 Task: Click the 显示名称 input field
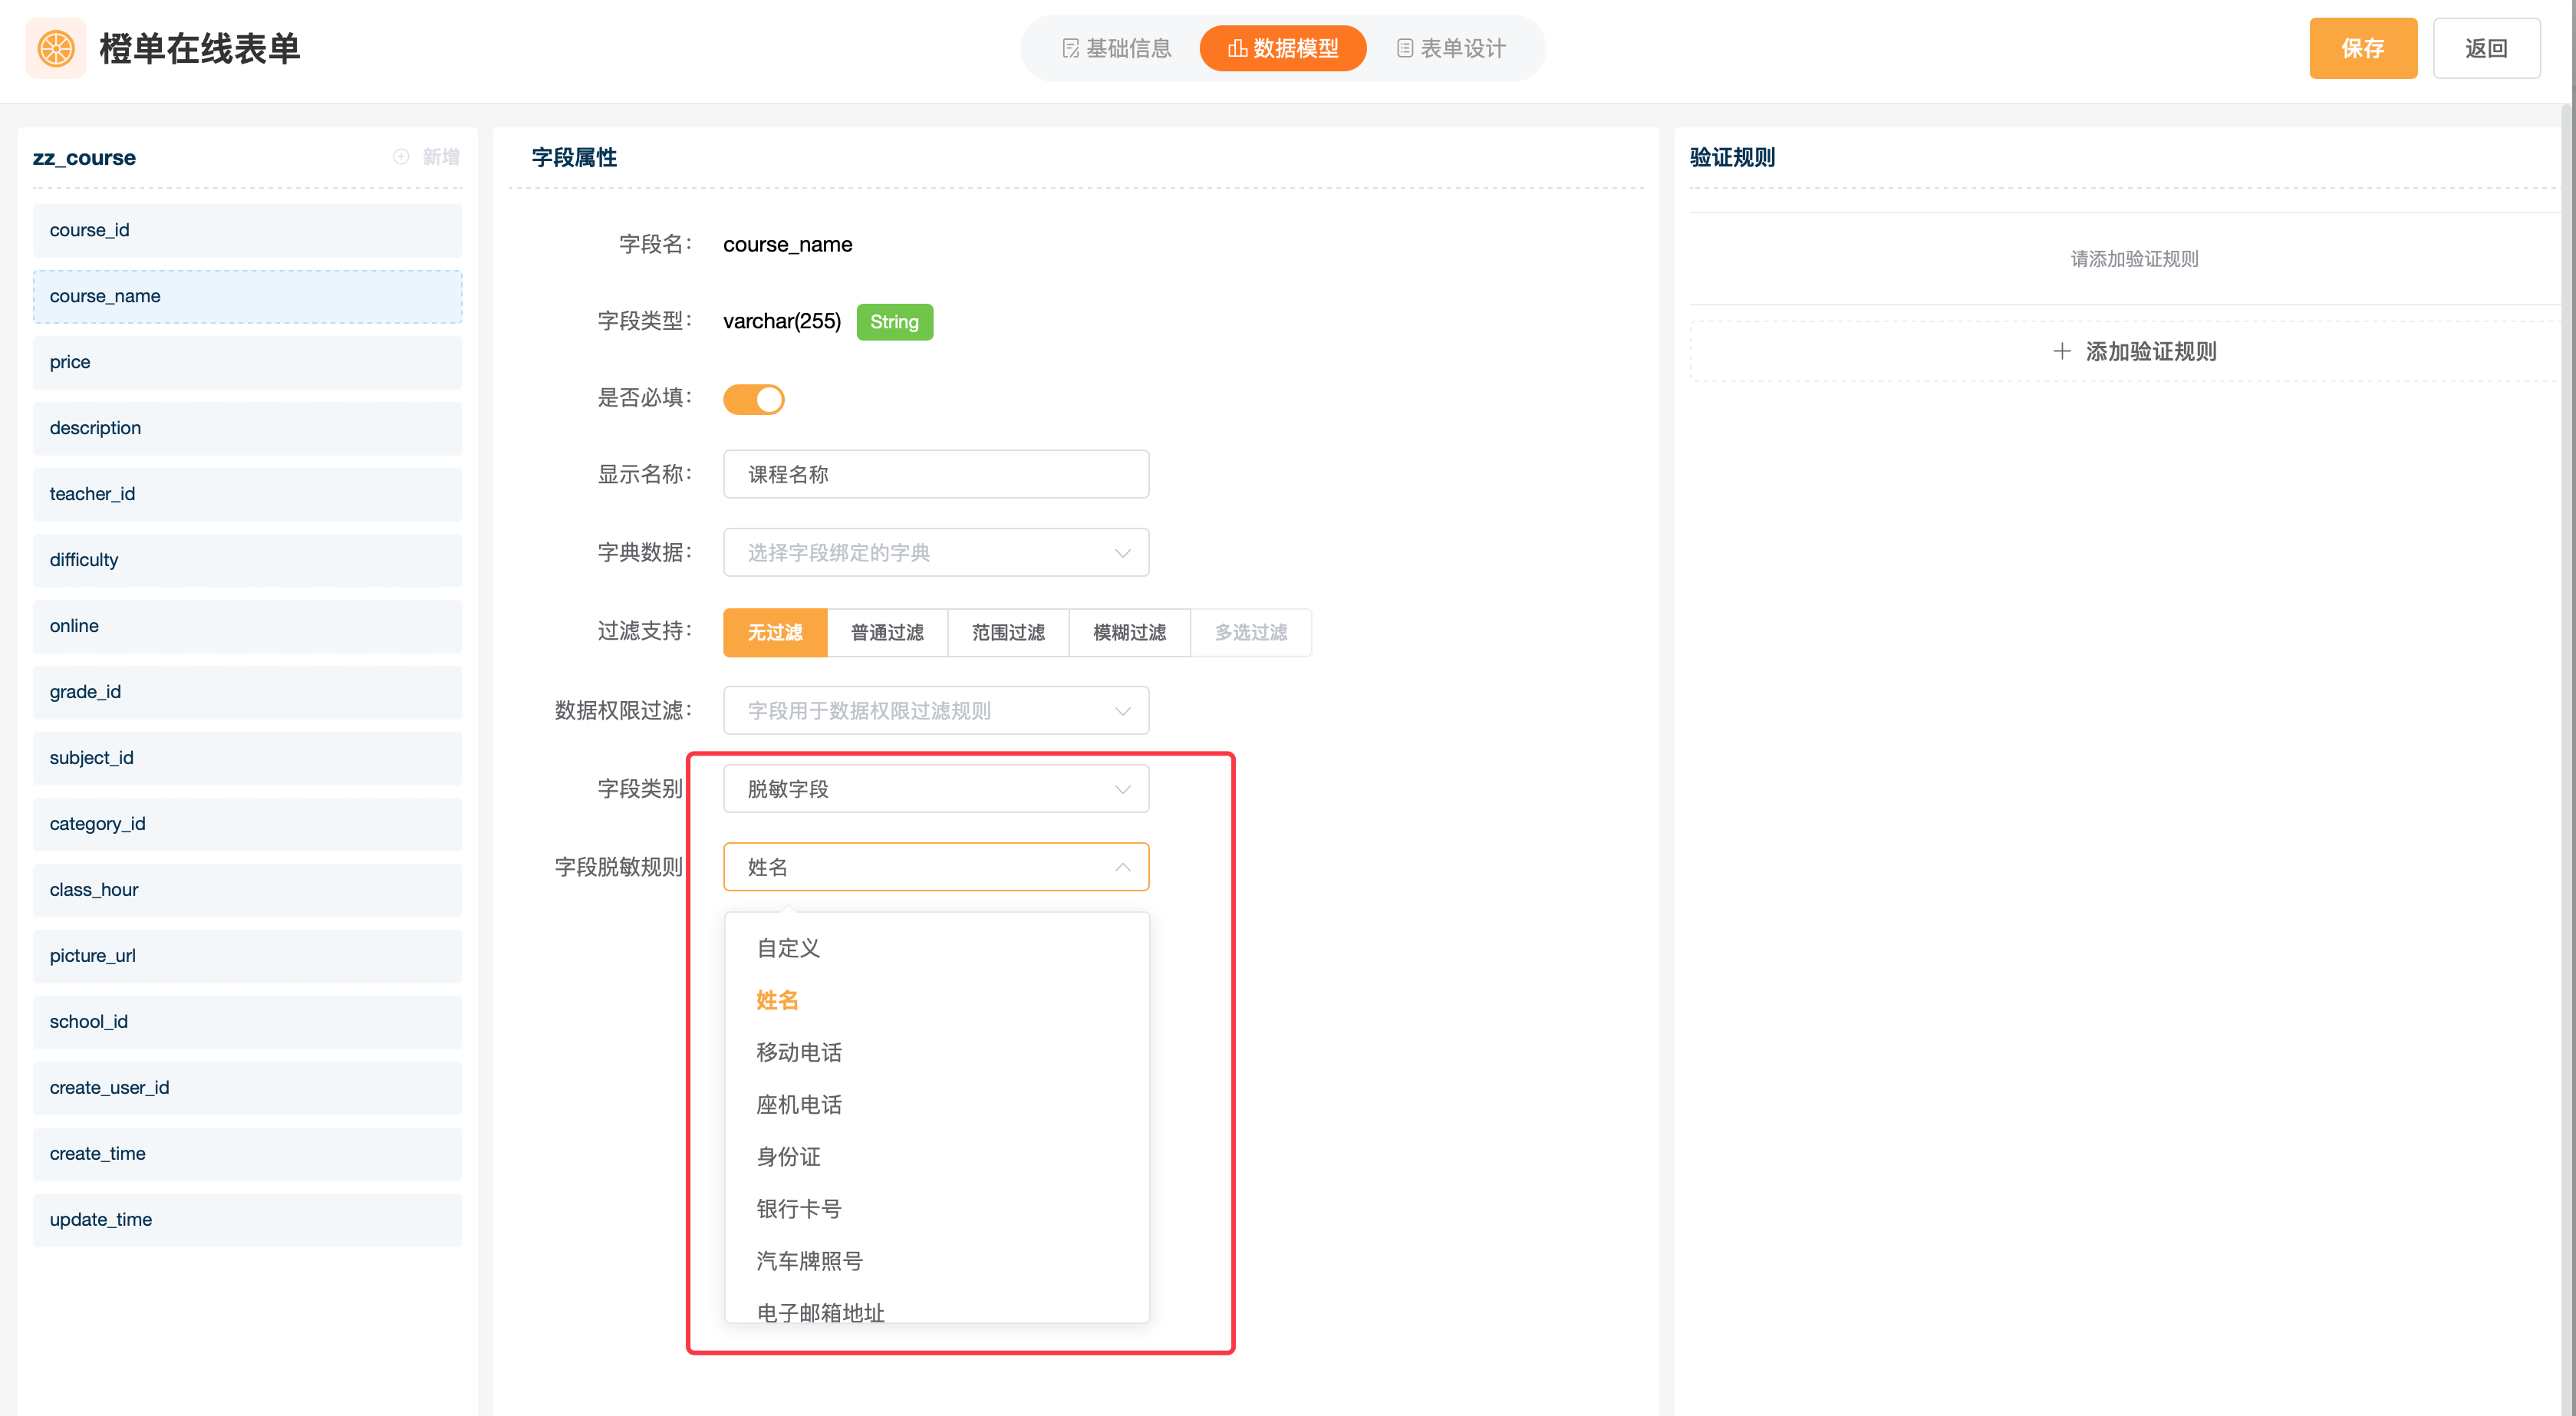[x=936, y=475]
